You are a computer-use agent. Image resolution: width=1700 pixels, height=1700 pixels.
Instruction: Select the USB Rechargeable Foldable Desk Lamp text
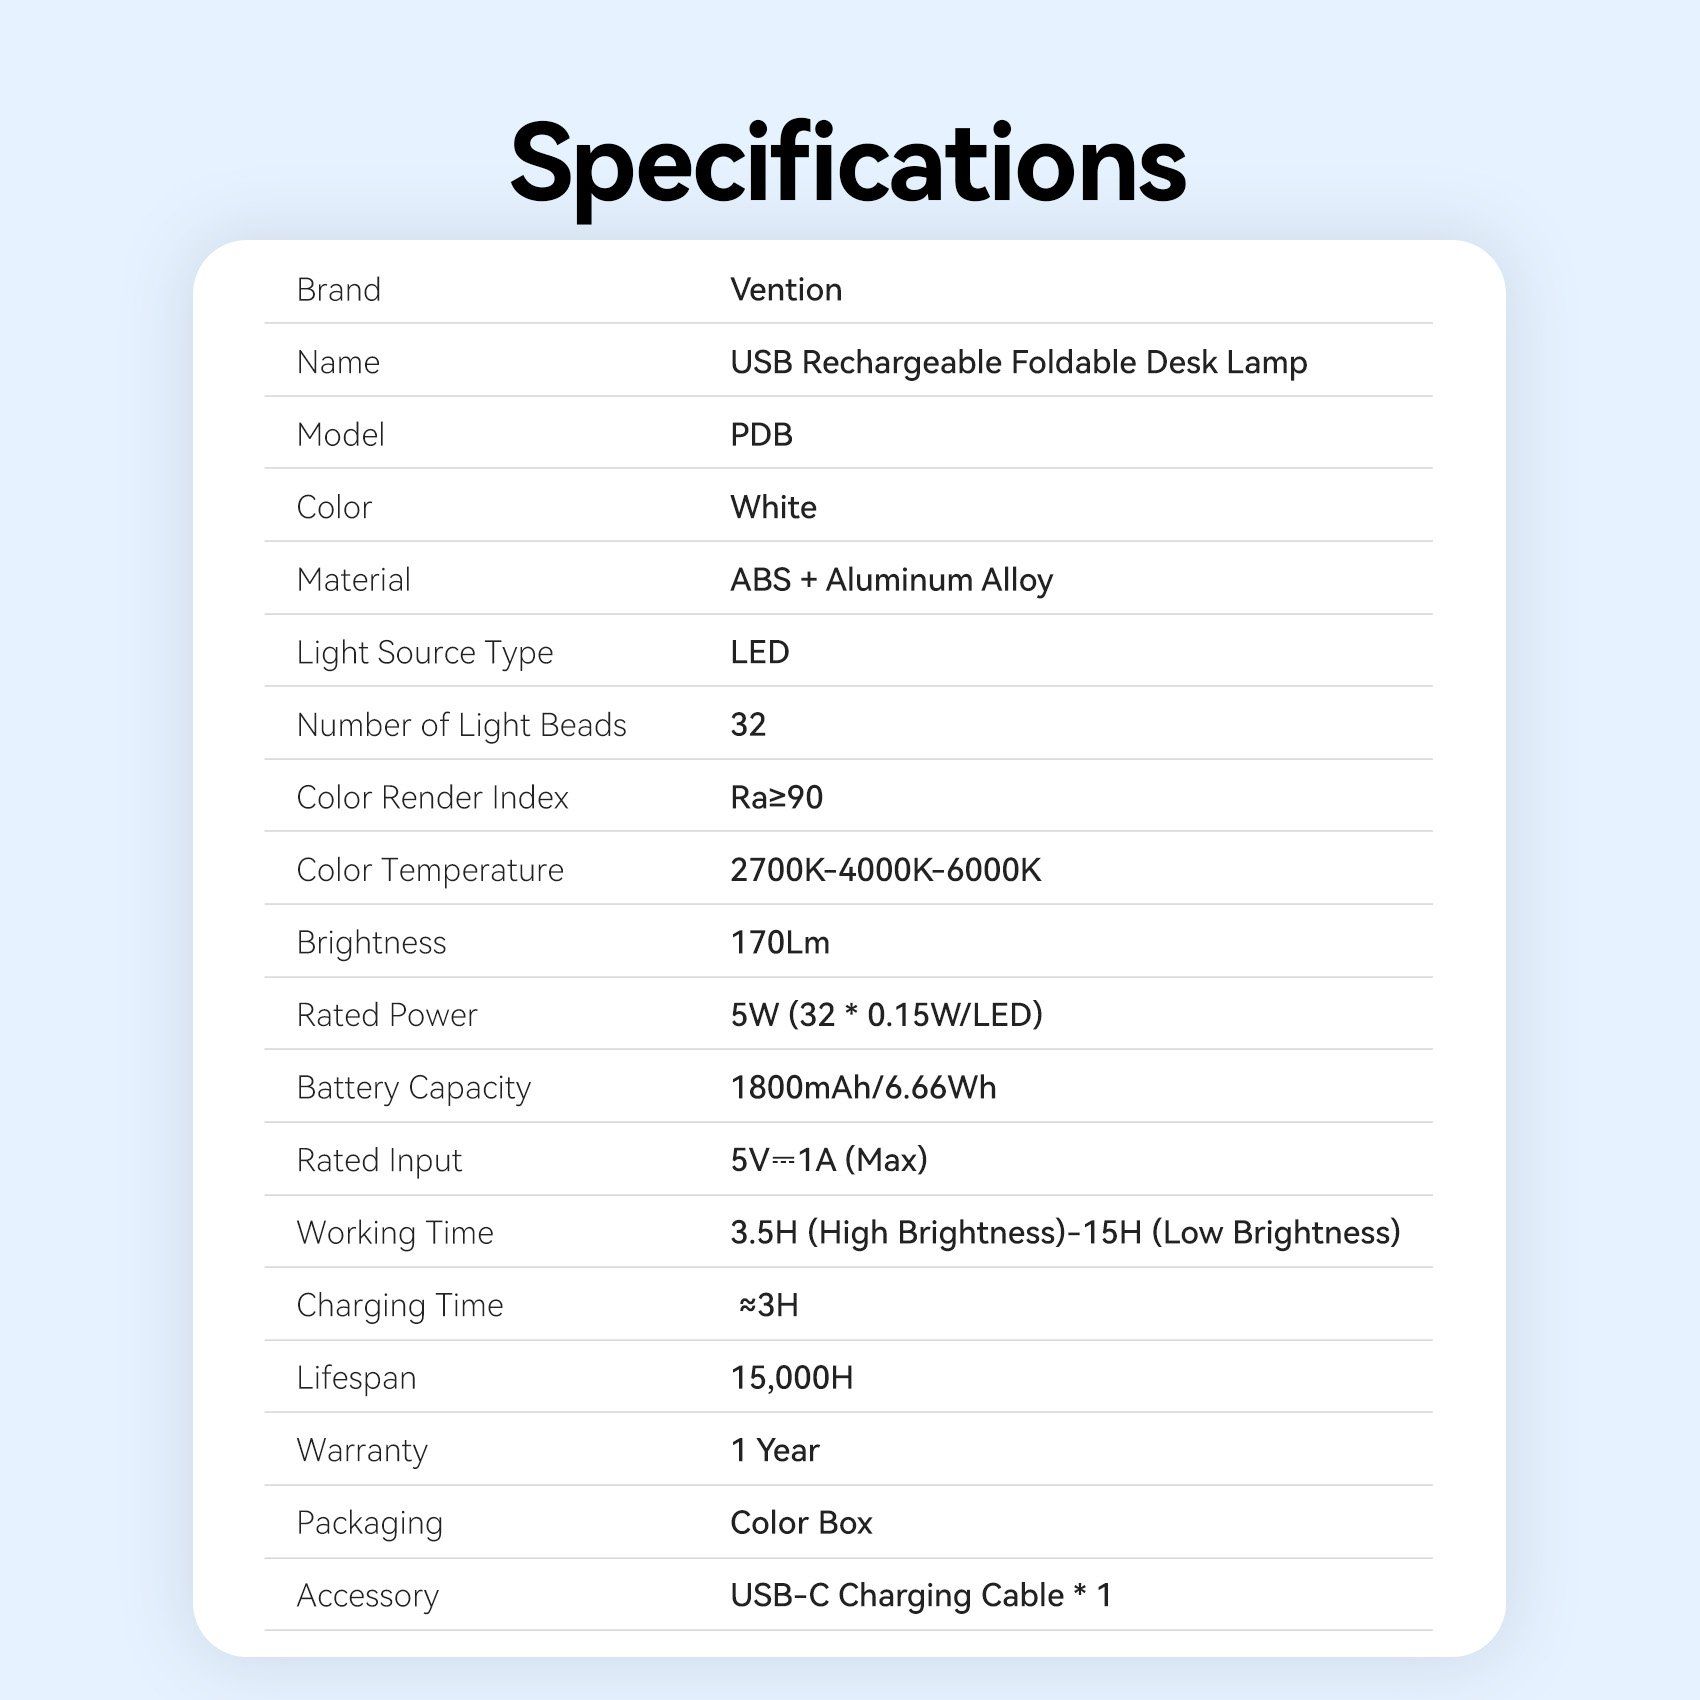(1018, 362)
